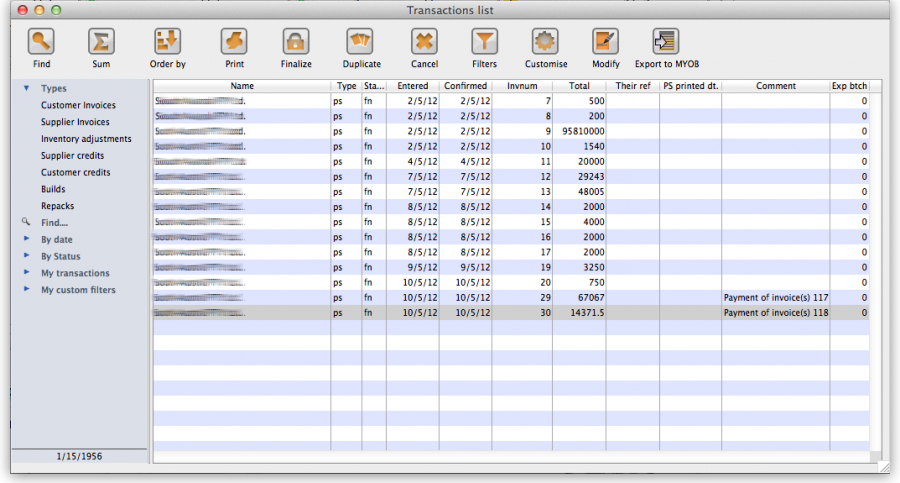Expand the By Status section

(27, 257)
